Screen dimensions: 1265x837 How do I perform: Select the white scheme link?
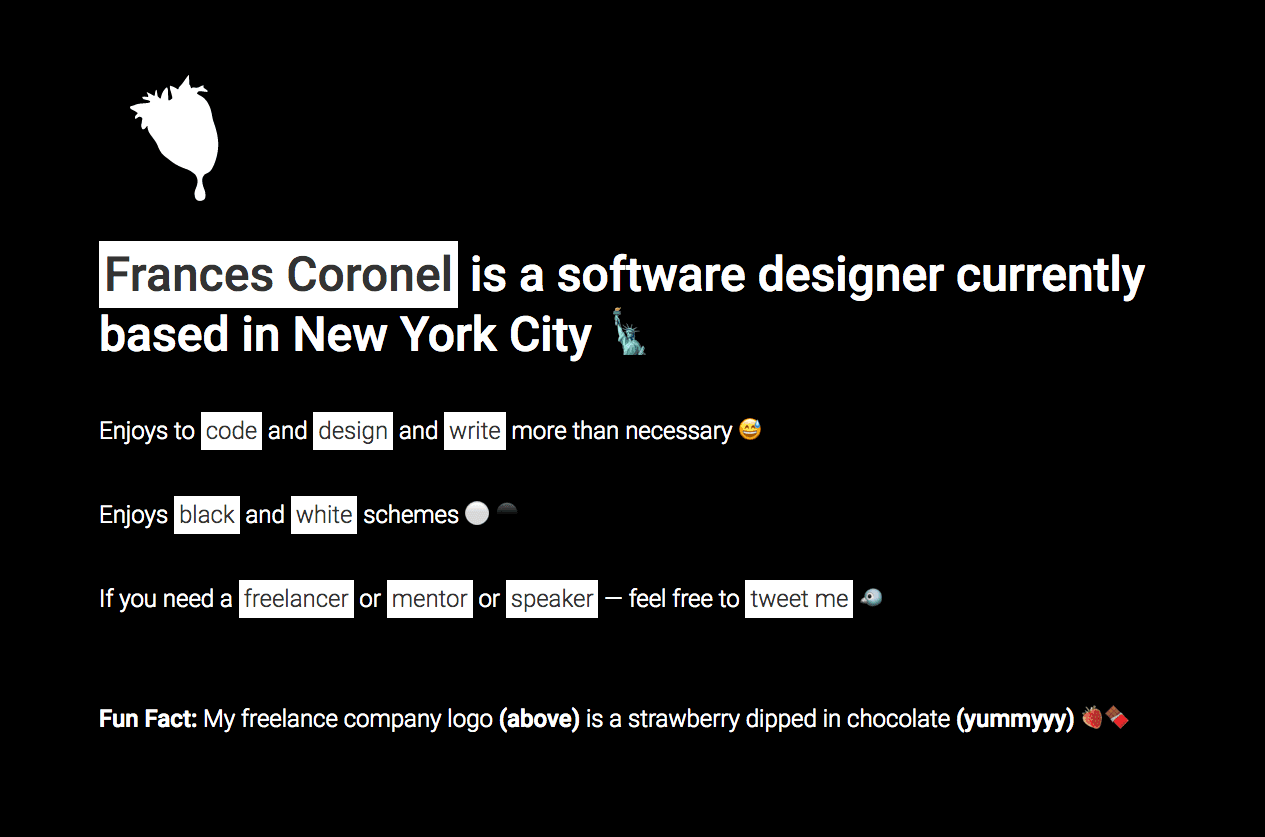point(324,515)
